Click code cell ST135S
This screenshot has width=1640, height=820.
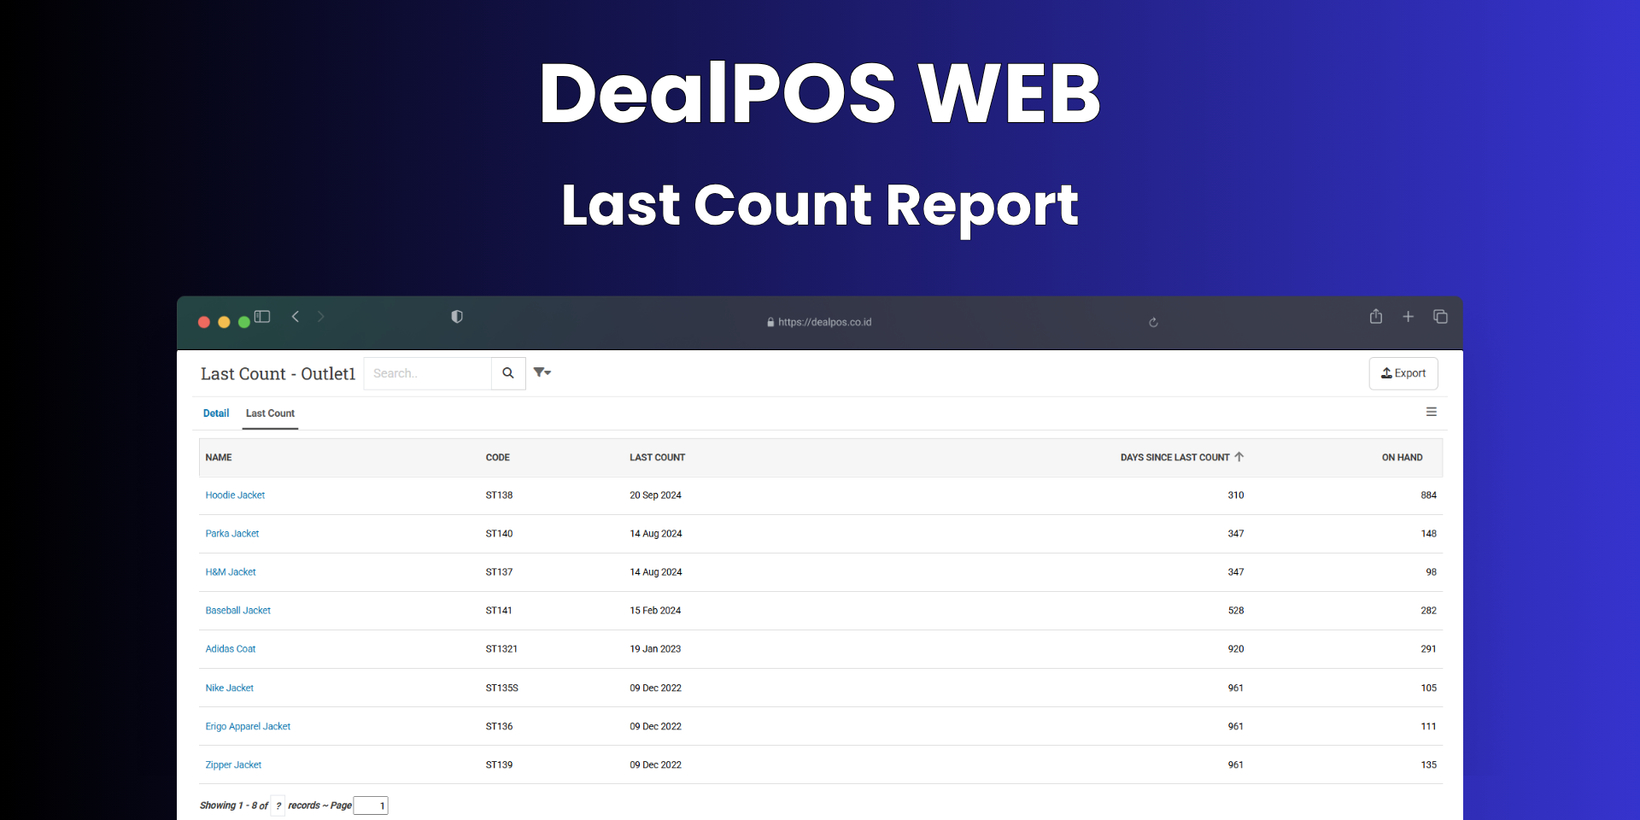[502, 688]
